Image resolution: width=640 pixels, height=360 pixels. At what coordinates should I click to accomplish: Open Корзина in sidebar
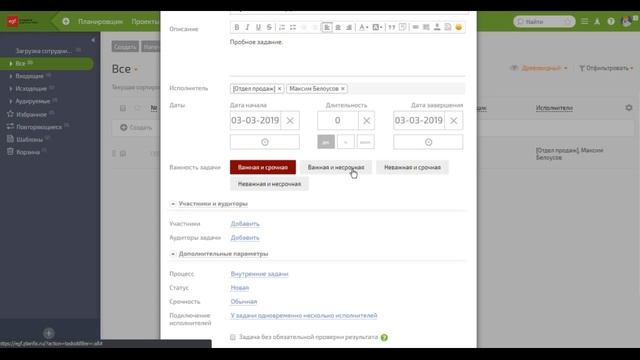[x=28, y=152]
